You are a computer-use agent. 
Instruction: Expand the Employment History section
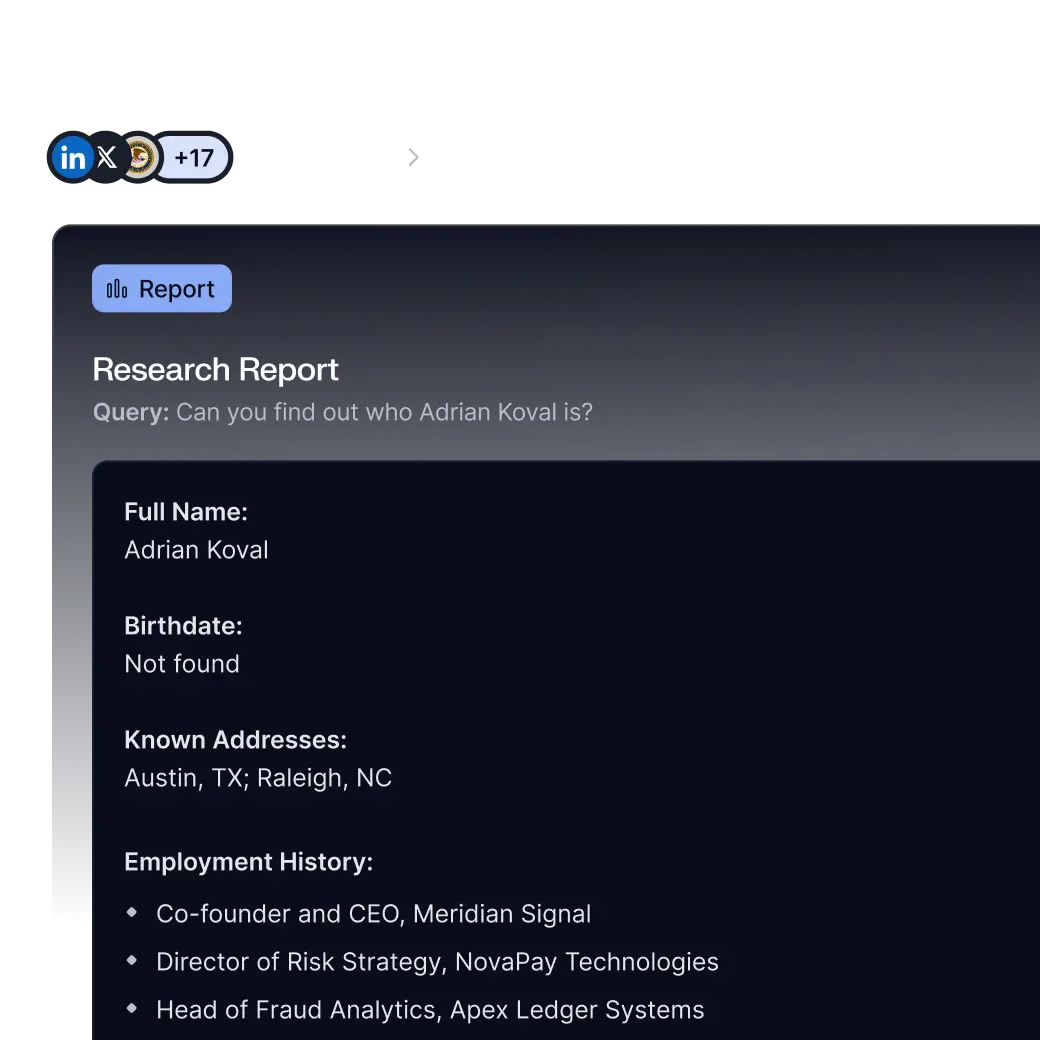click(x=249, y=861)
